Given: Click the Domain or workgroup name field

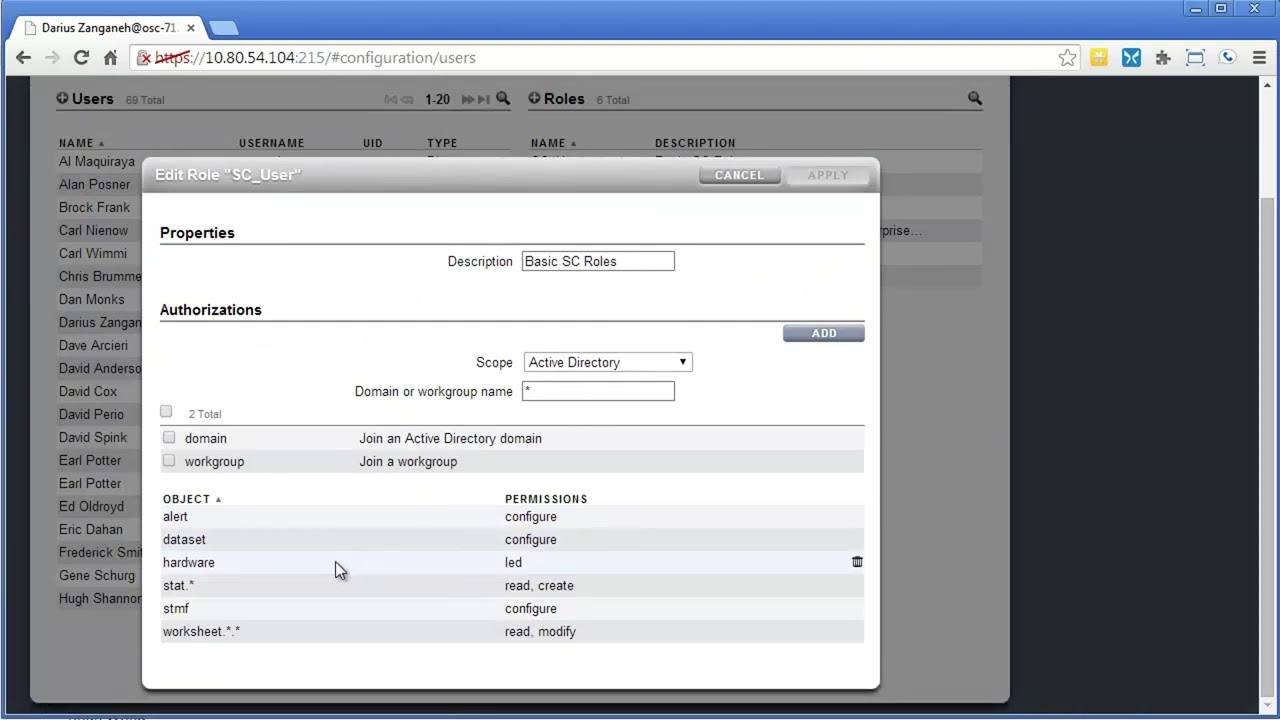Looking at the screenshot, I should [598, 391].
